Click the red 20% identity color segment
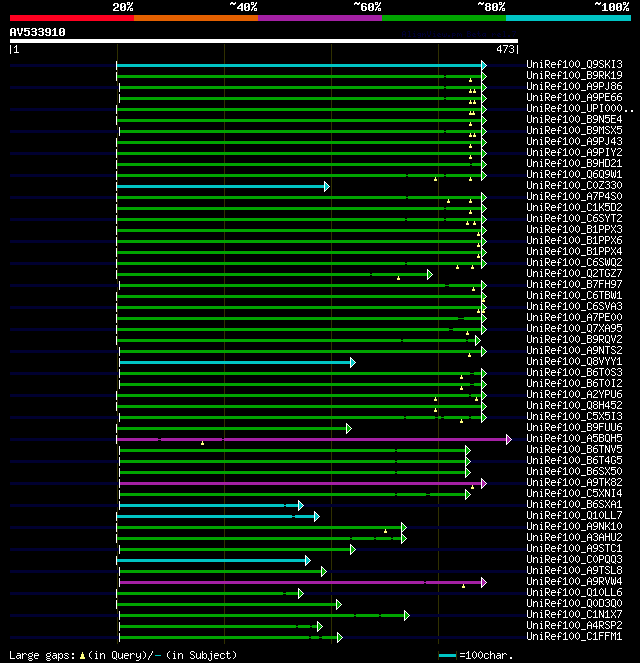The image size is (640, 663). click(72, 18)
